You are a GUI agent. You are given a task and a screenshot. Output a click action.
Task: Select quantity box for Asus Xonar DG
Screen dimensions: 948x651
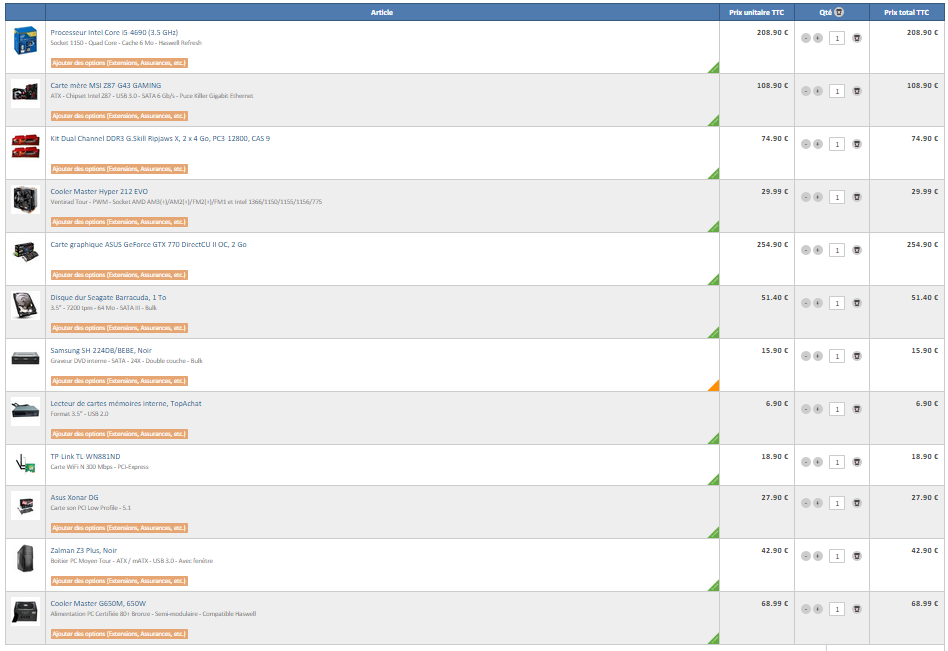click(837, 503)
